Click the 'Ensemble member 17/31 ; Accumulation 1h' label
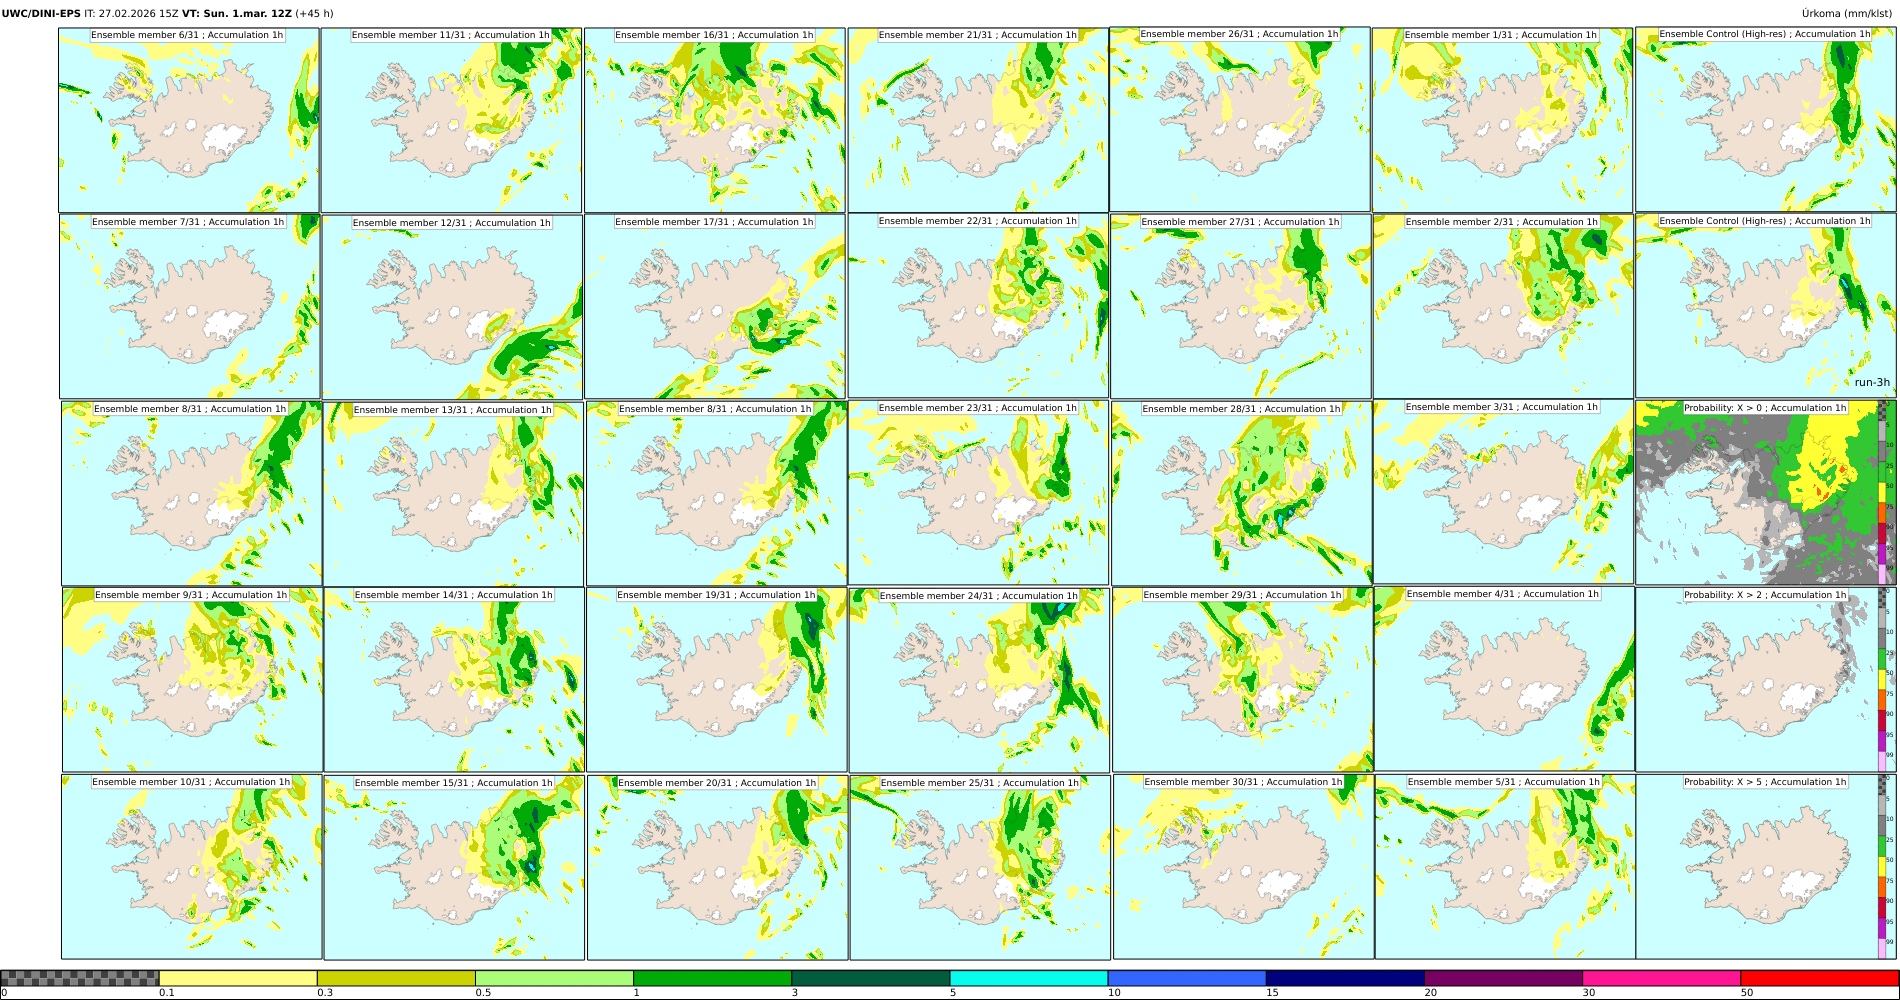Viewport: 1900px width, 1000px height. (714, 222)
